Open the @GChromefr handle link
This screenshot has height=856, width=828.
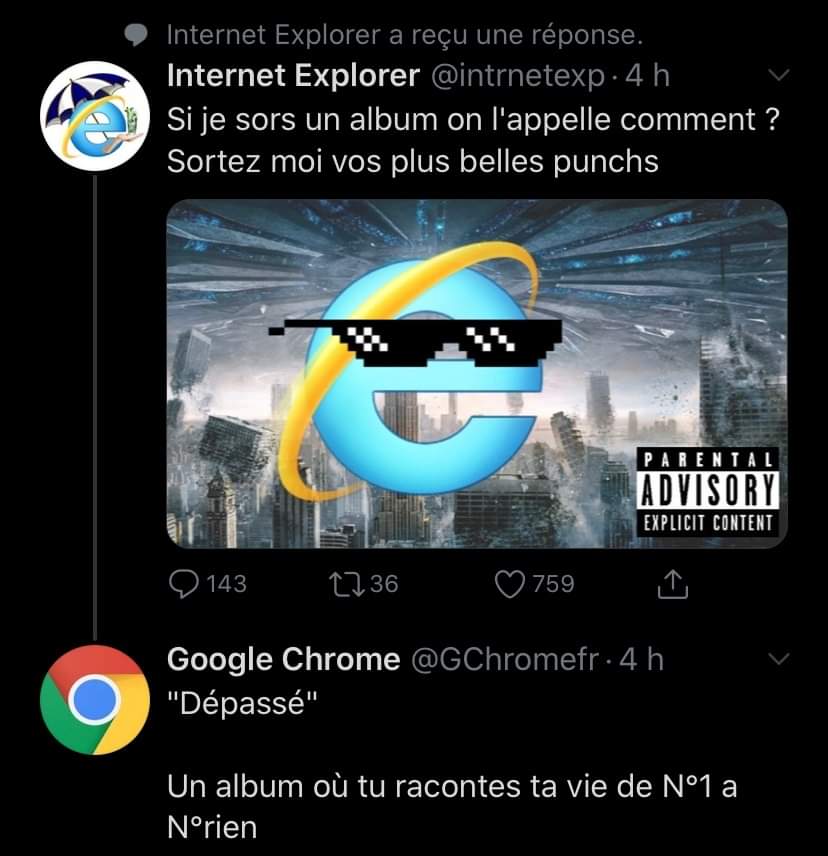pyautogui.click(x=505, y=659)
